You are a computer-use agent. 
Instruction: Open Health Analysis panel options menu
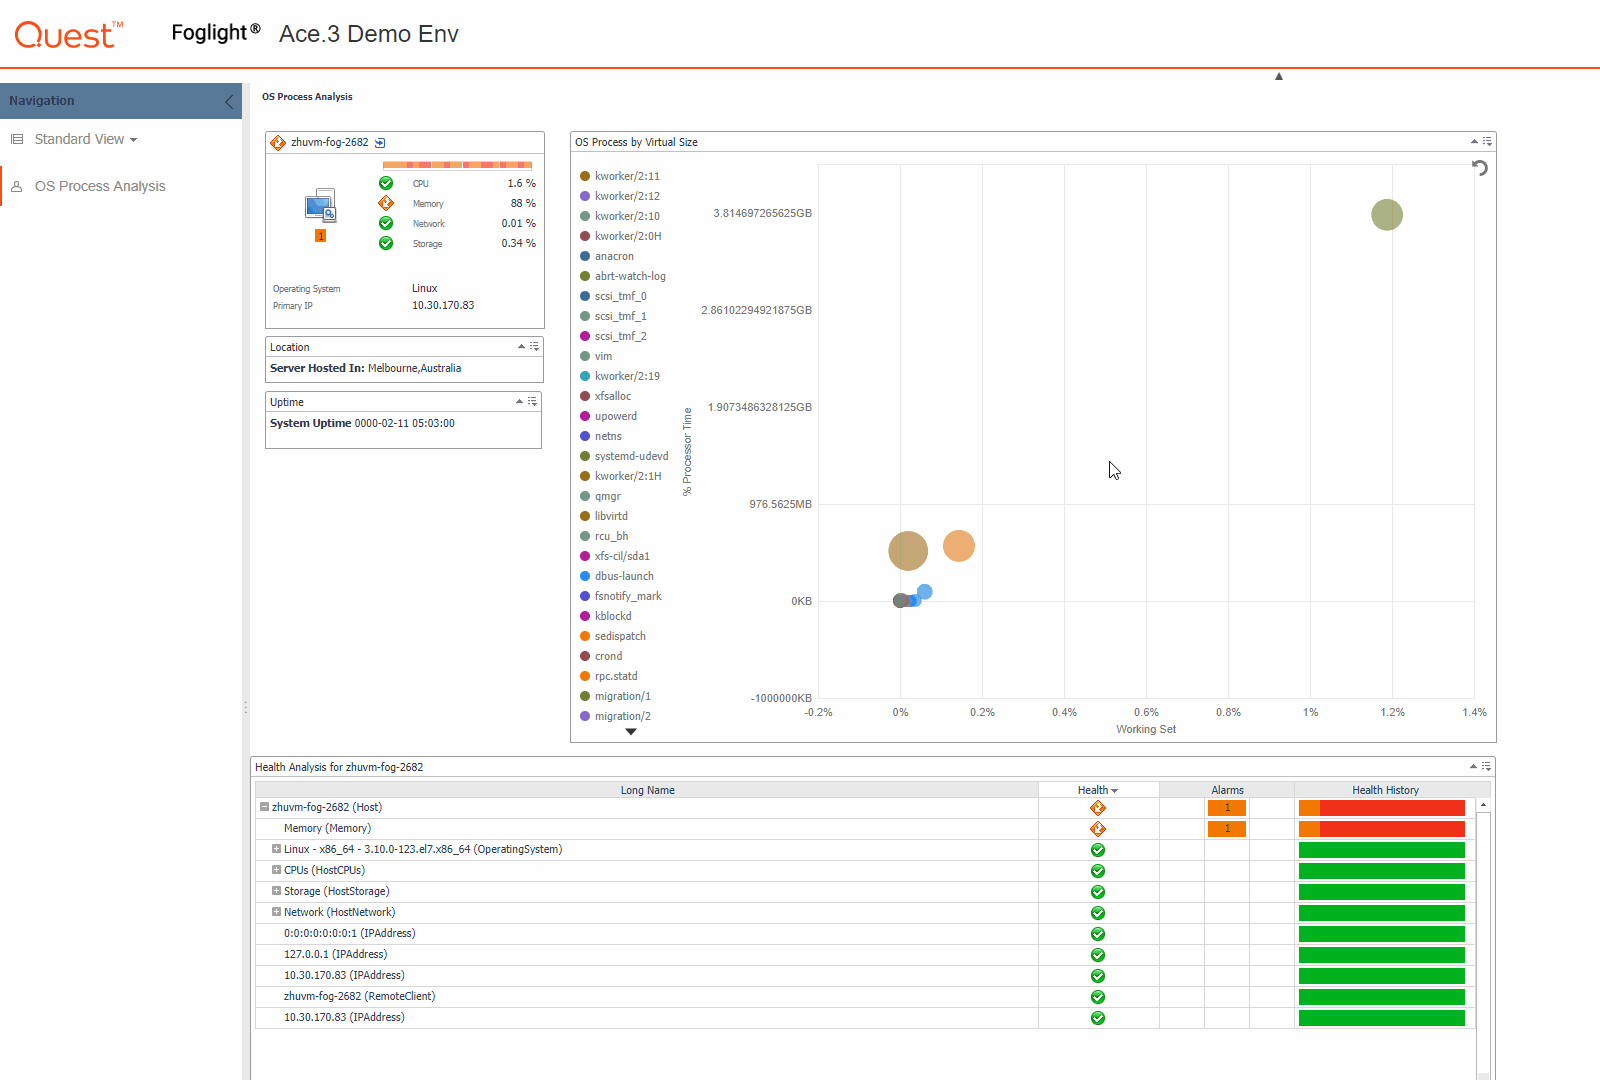click(1486, 766)
